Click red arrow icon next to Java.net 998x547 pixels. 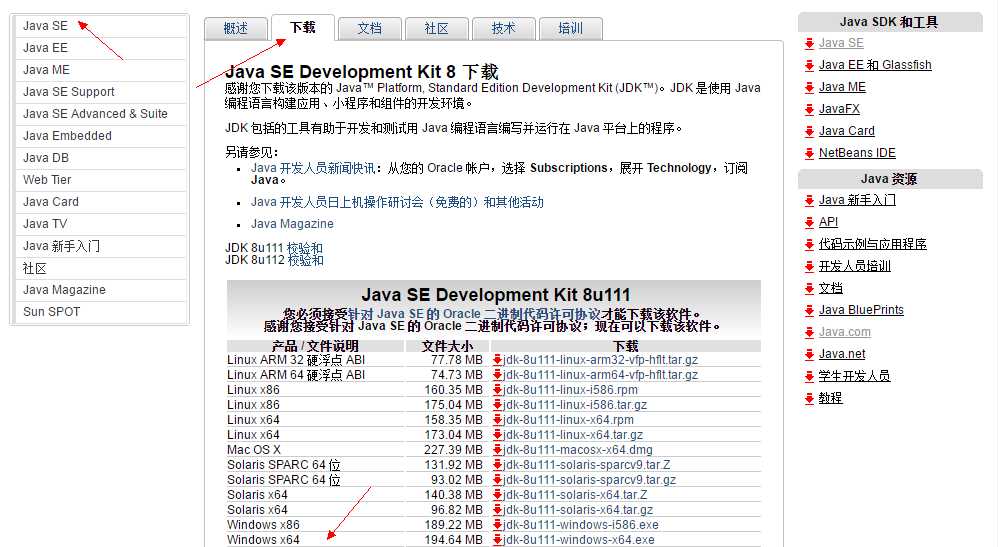pyautogui.click(x=809, y=355)
